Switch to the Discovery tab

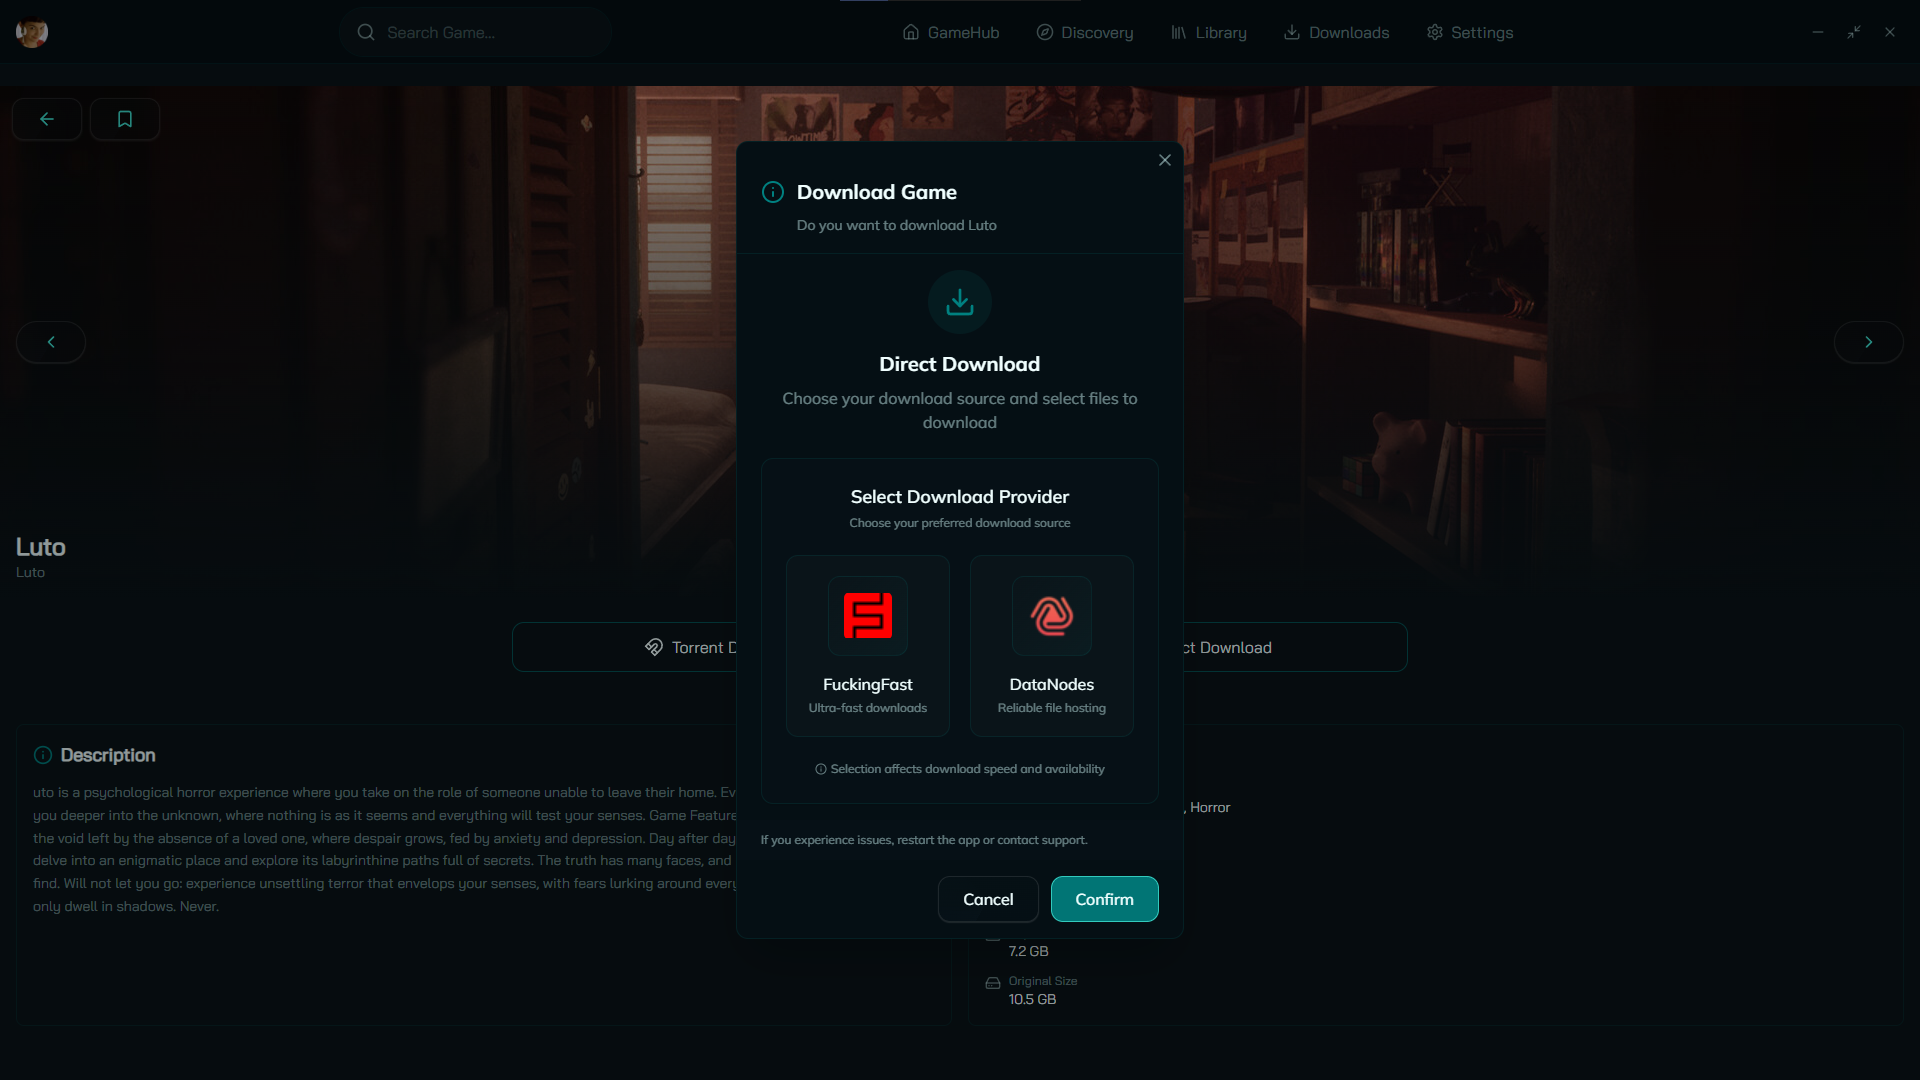coord(1085,33)
